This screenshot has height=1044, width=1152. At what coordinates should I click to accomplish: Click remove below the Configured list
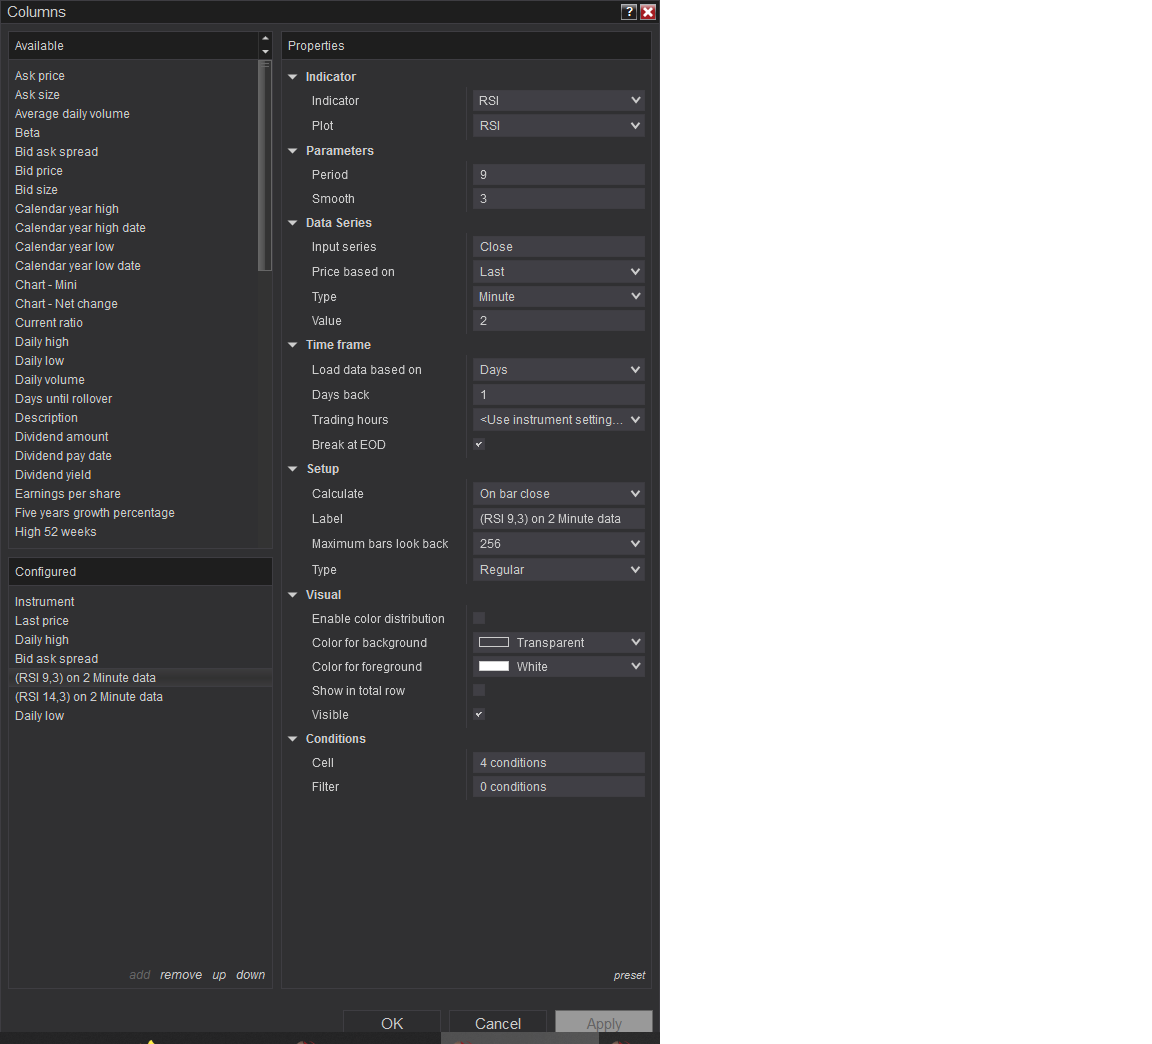point(180,975)
